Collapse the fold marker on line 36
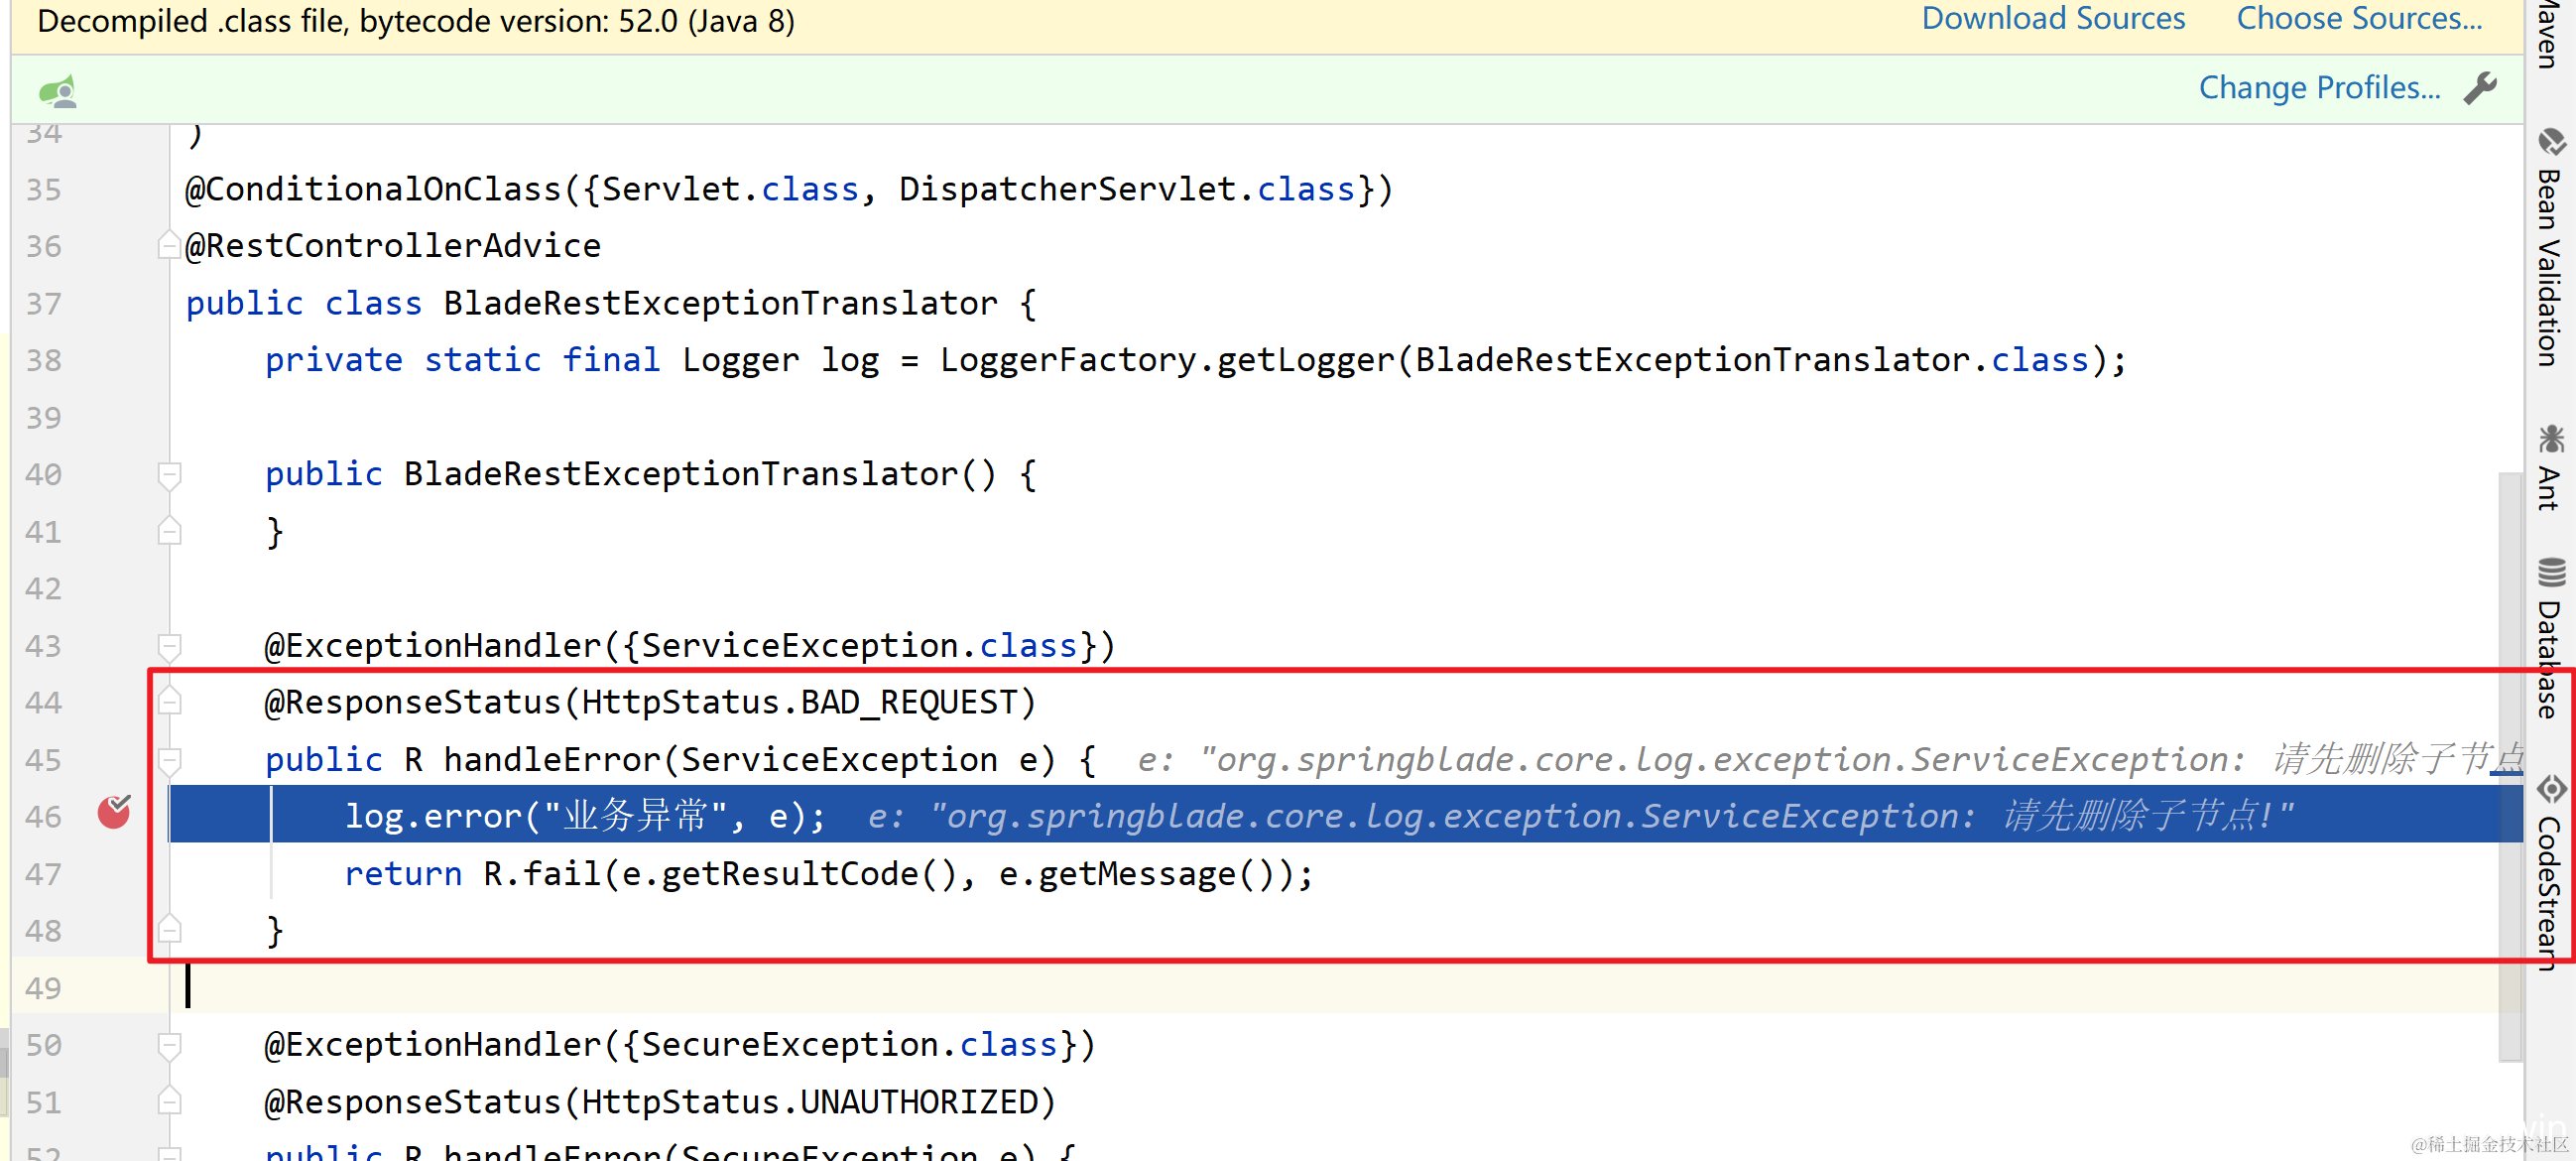2576x1161 pixels. [x=168, y=246]
